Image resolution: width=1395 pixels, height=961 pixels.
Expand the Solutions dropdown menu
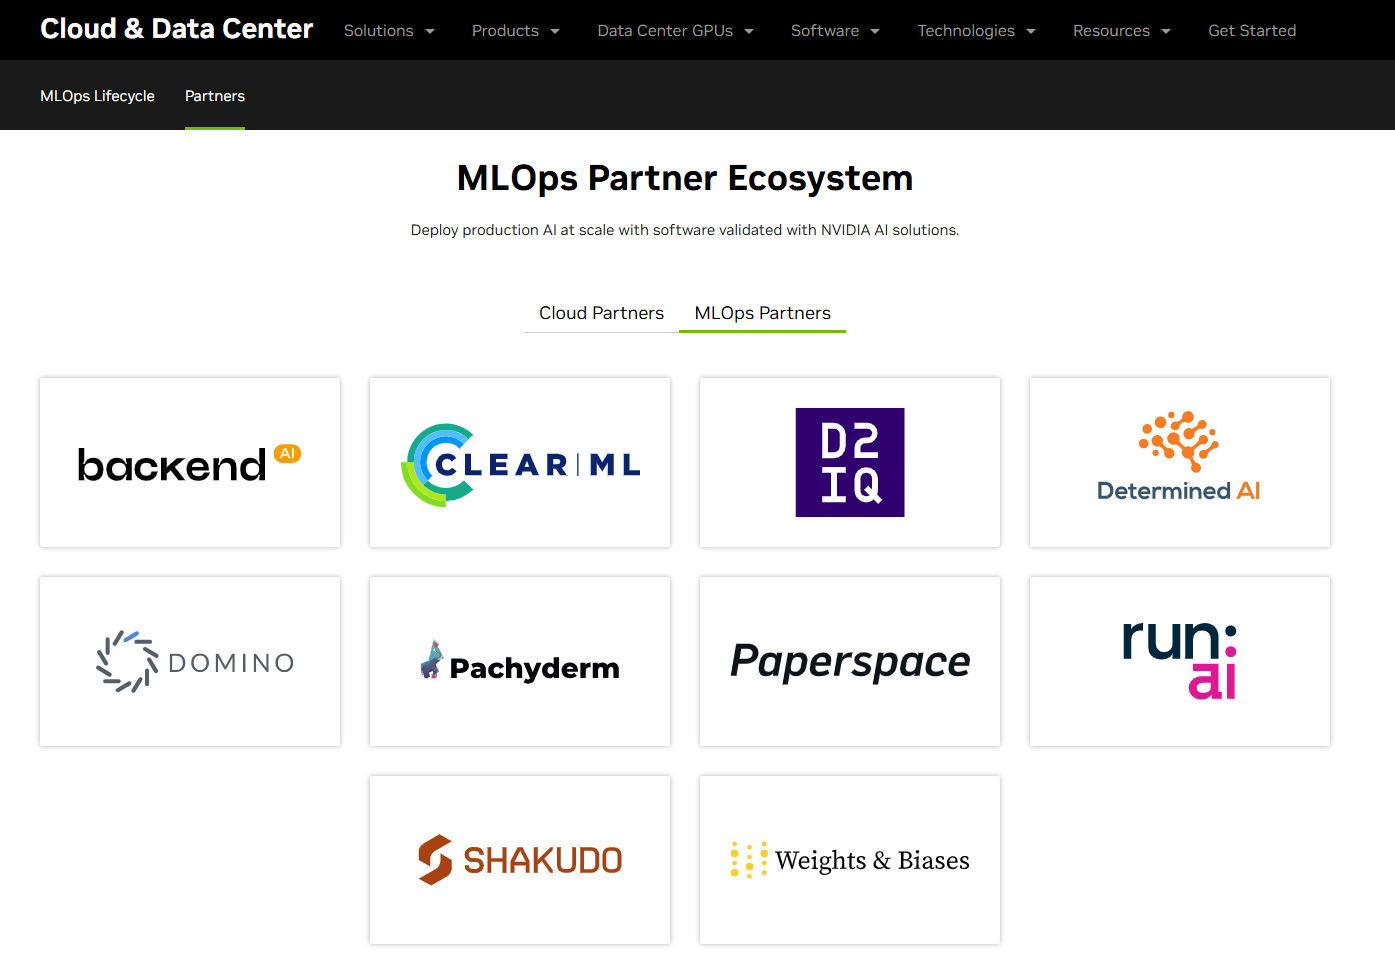[x=389, y=31]
